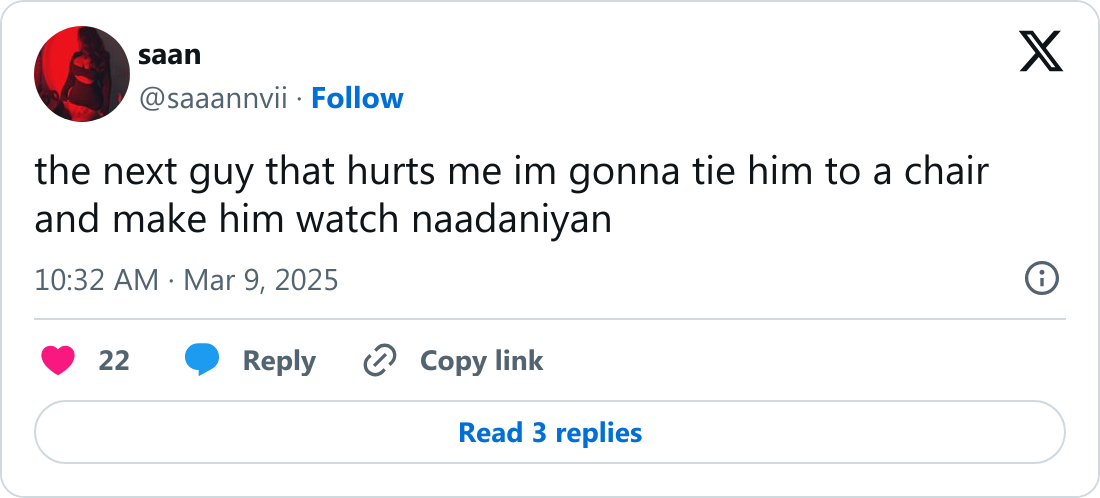The image size is (1100, 498).
Task: Open saan's profile picture avatar
Action: click(x=82, y=74)
